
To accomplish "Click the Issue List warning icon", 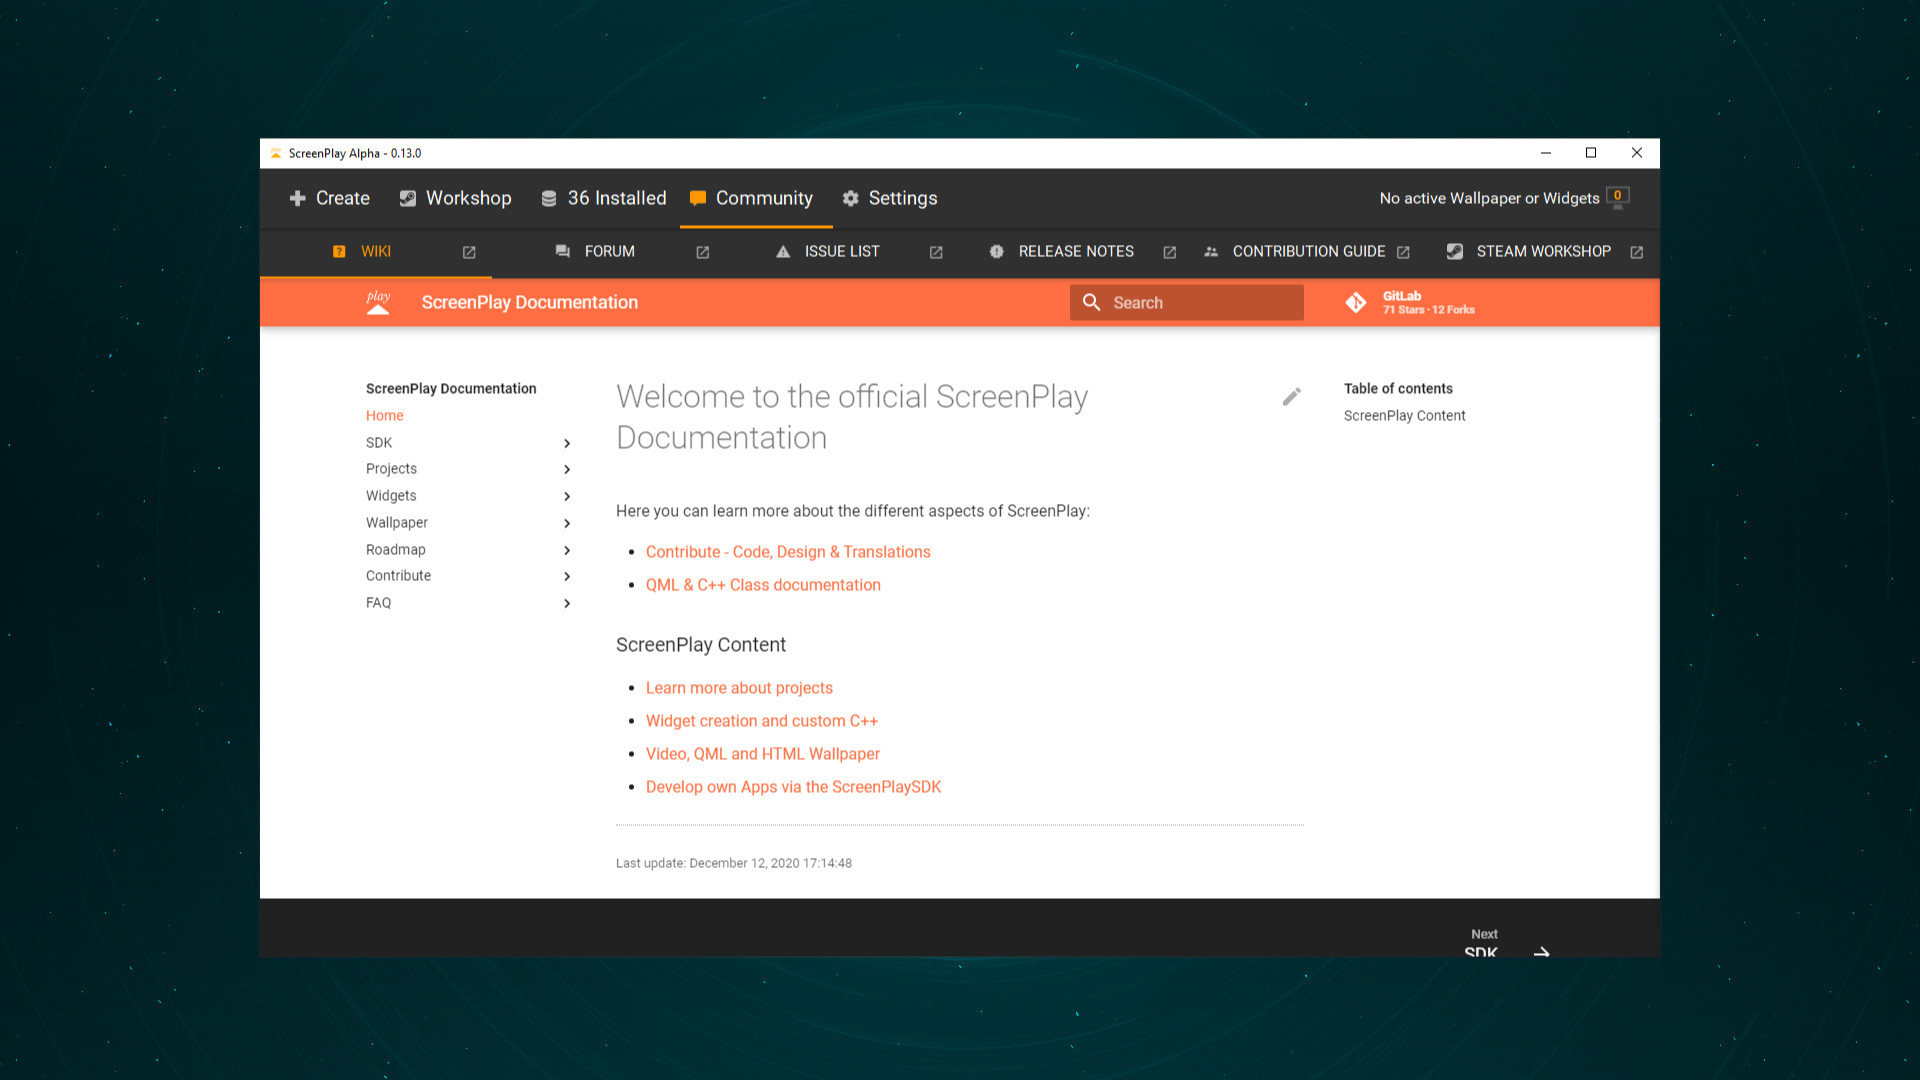I will 783,252.
